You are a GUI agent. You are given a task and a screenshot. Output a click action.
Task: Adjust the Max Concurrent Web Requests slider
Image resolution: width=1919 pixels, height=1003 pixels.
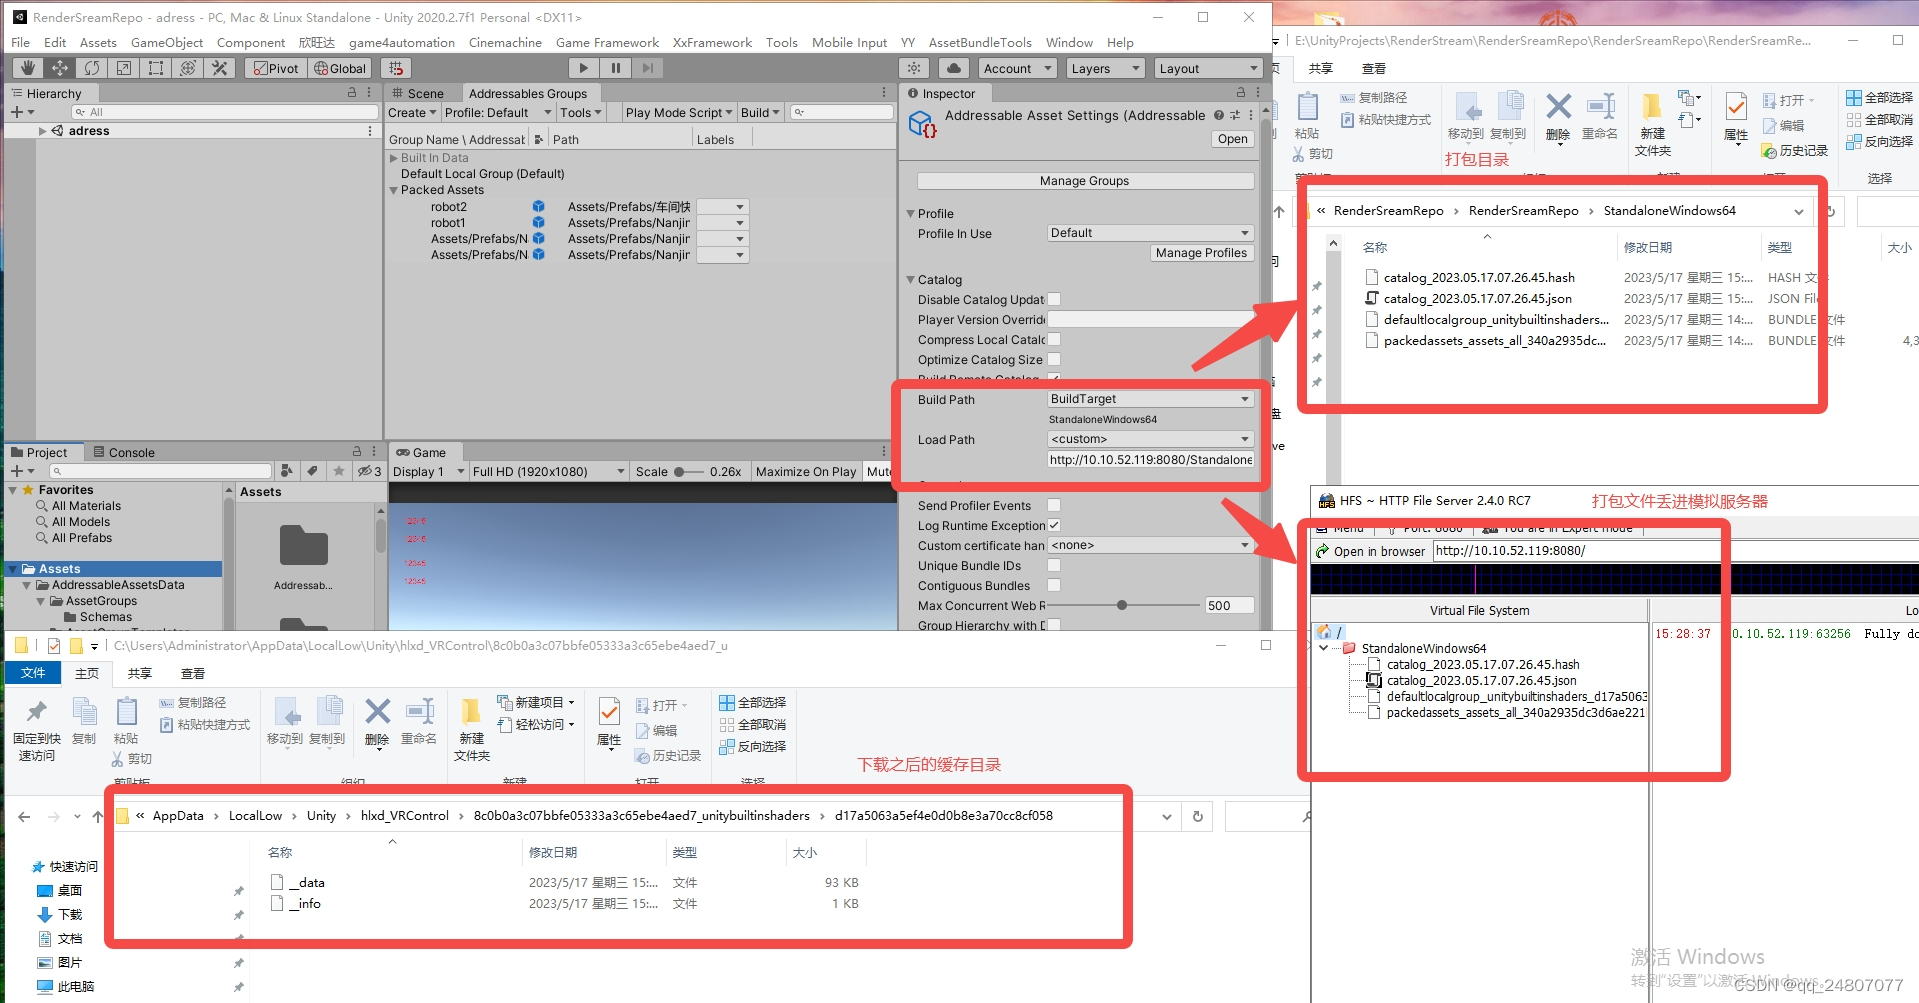[x=1122, y=604]
